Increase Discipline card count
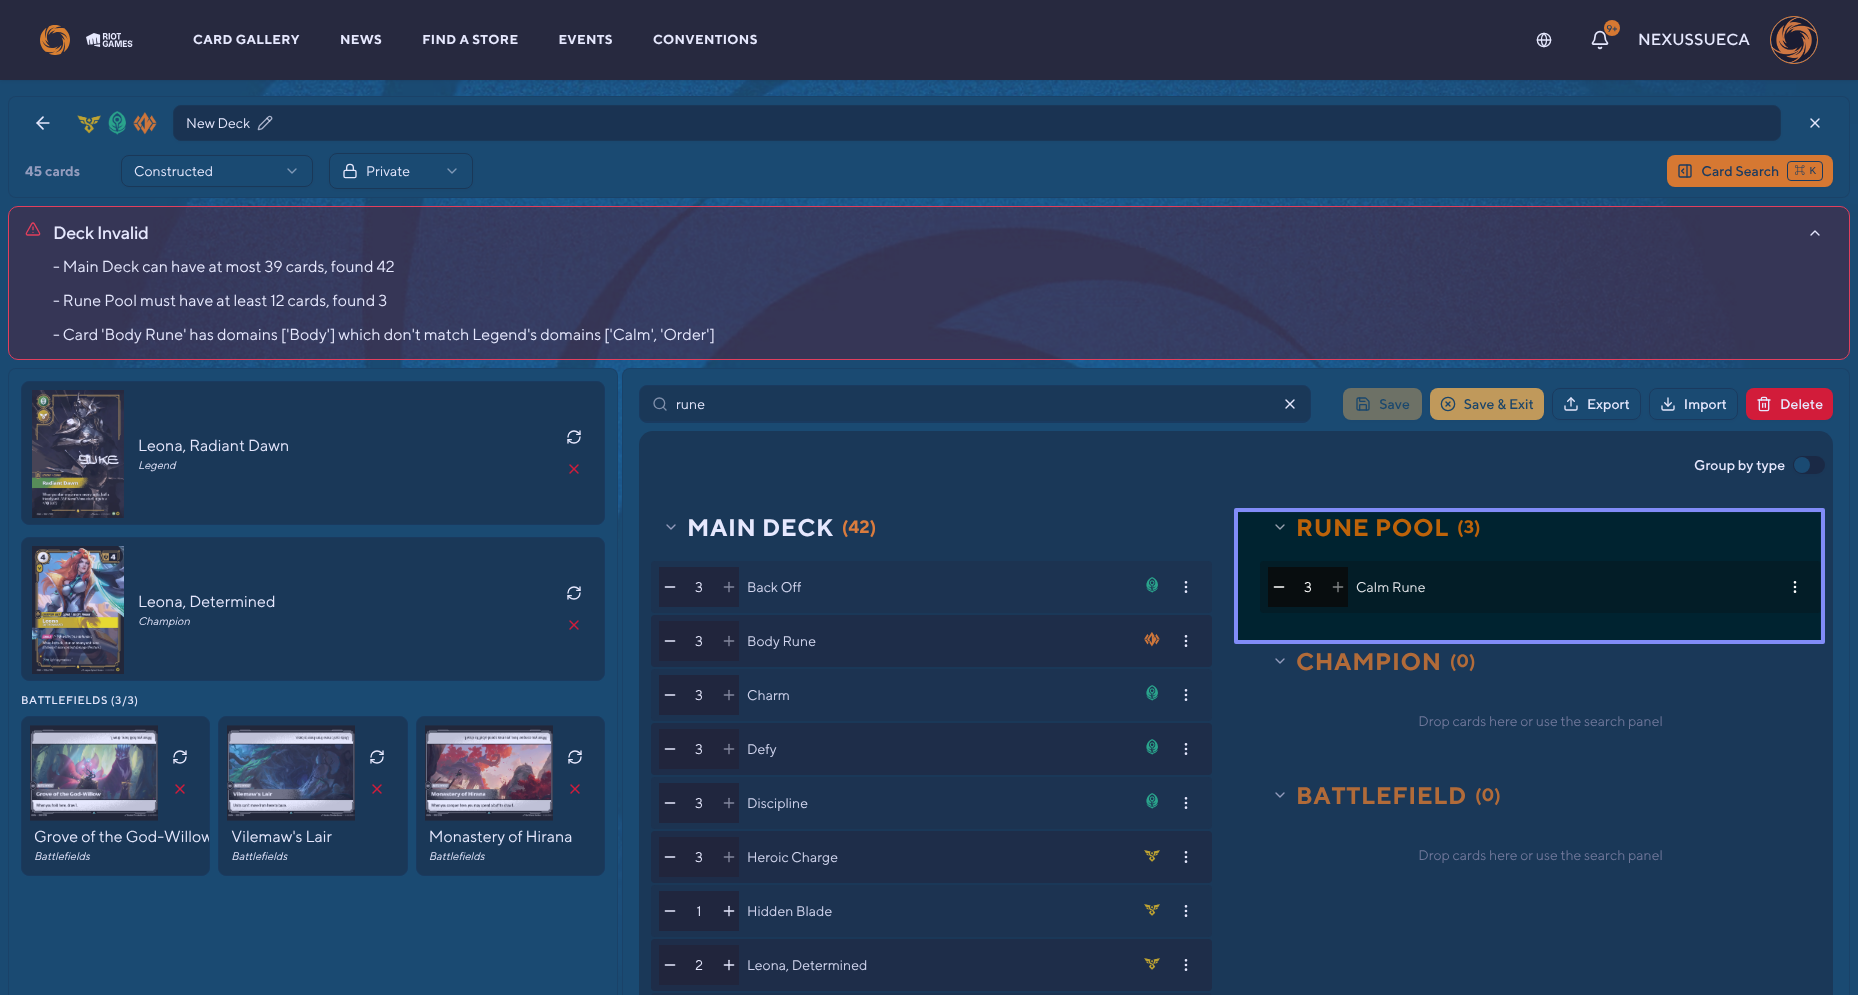Screen dimensions: 1858x995 729,803
